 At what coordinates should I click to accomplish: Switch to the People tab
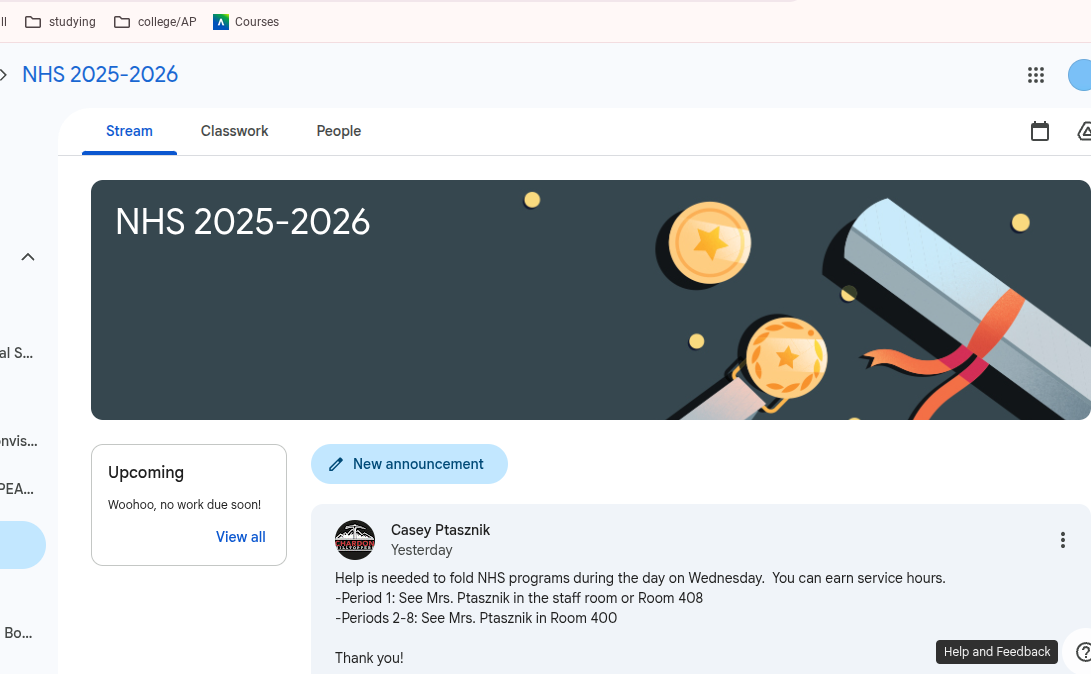pyautogui.click(x=339, y=131)
